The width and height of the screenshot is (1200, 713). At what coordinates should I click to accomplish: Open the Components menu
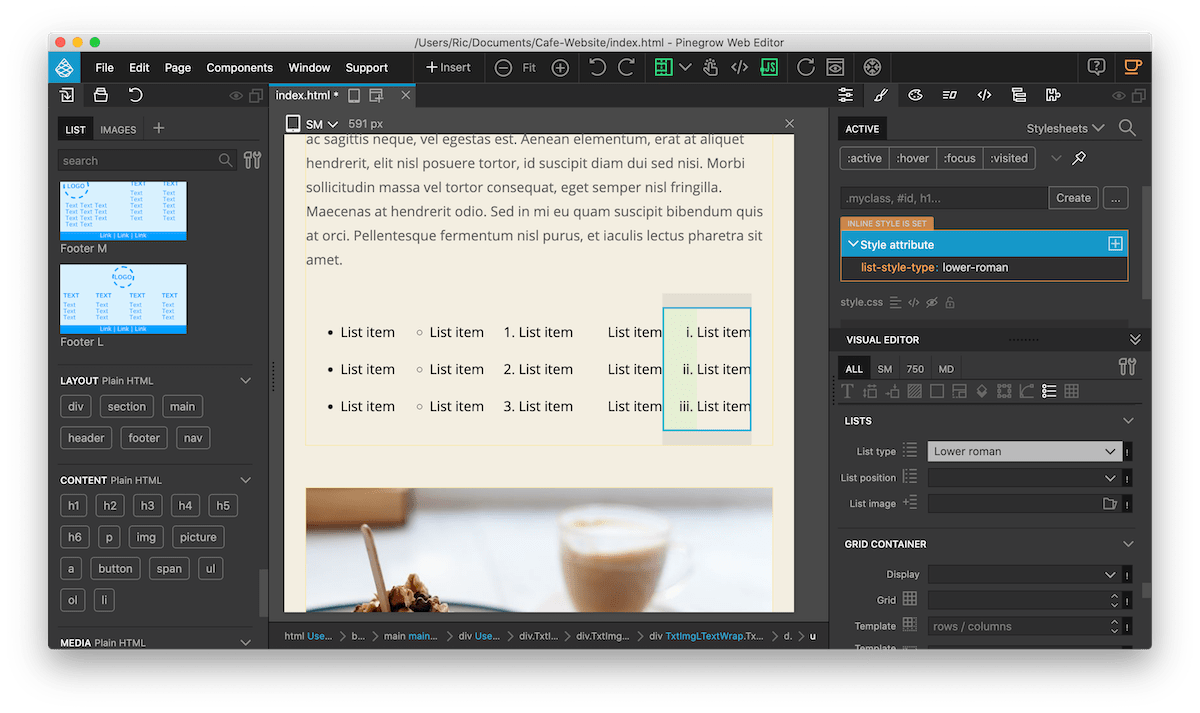(x=239, y=68)
